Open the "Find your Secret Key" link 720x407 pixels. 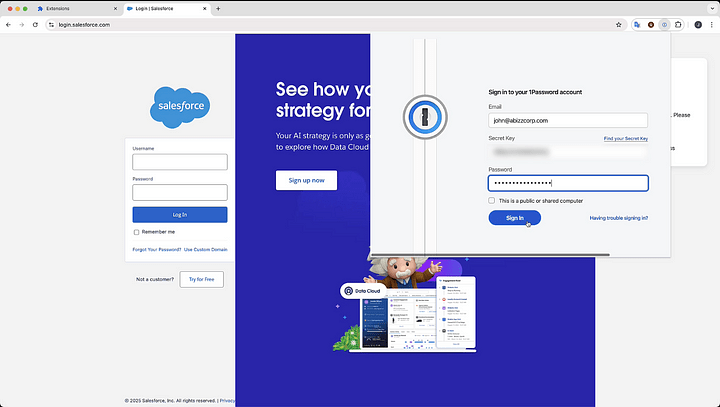625,138
